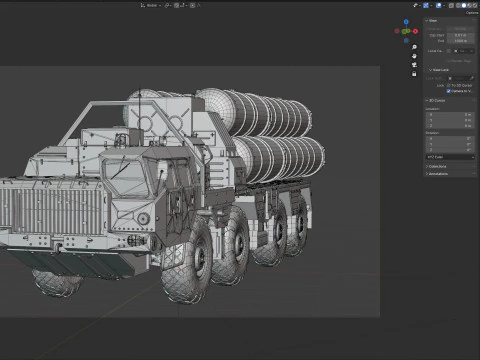Screen dimensions: 480x360
Task: Toggle X-Ray view button
Action: [451, 5]
